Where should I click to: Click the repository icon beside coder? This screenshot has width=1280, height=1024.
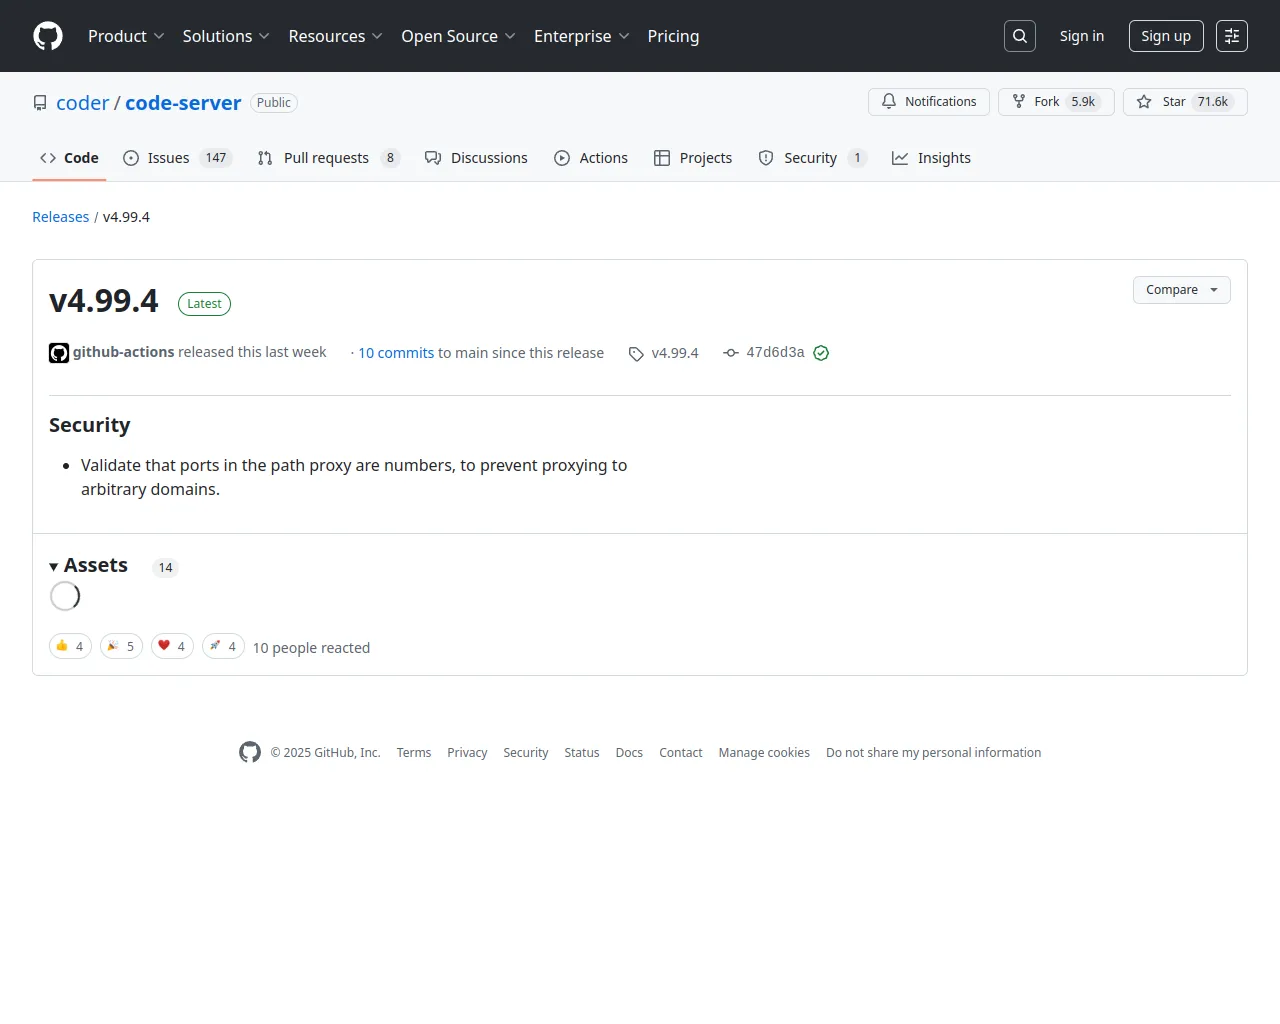(40, 103)
